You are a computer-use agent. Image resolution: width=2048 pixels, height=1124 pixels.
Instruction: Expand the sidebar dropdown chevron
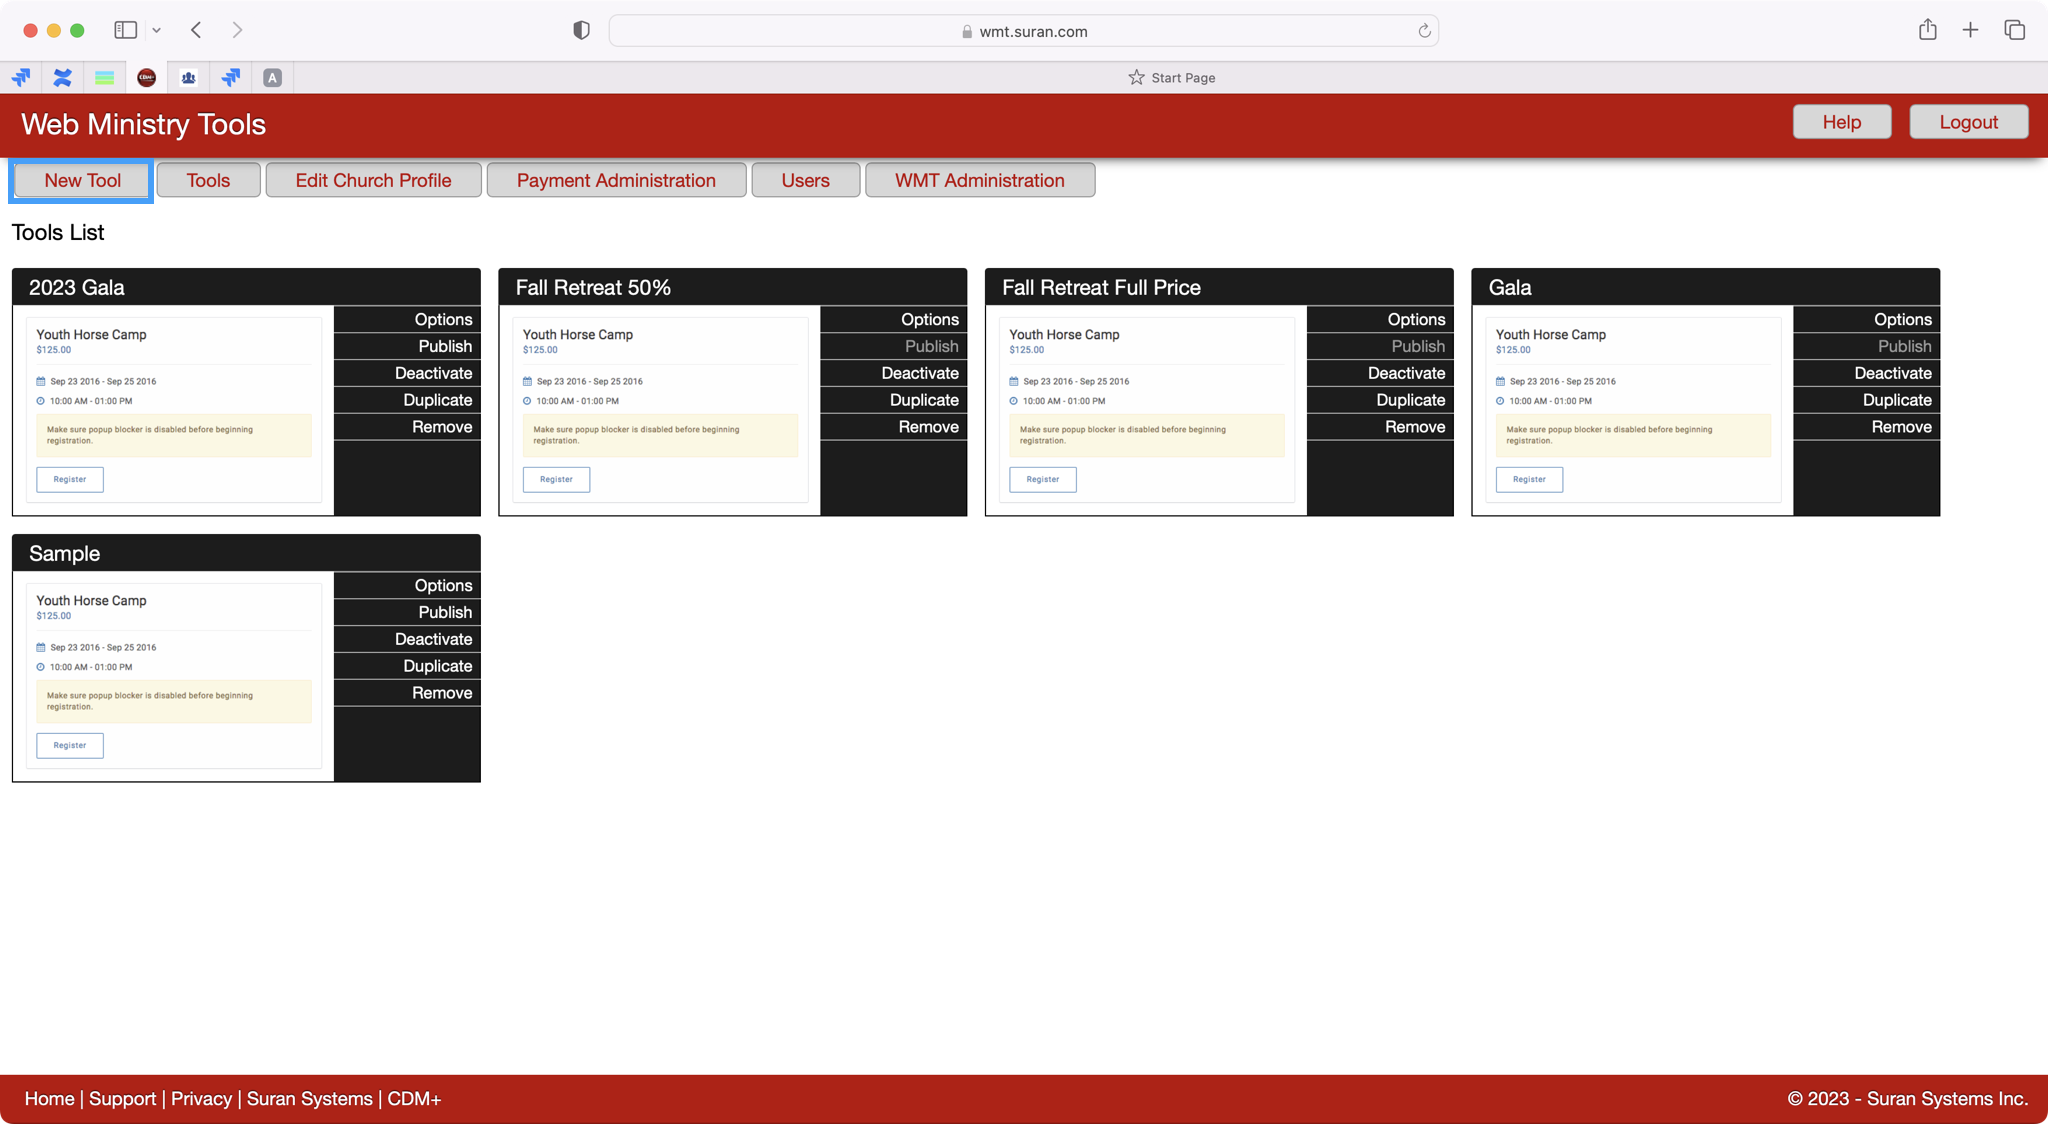156,30
